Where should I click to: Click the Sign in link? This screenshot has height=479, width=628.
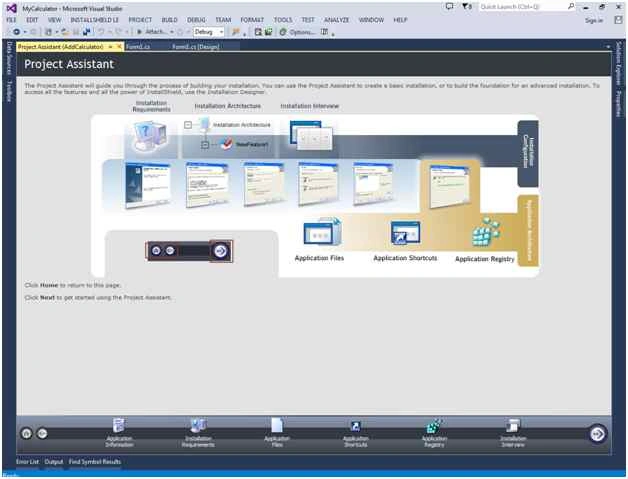click(x=594, y=20)
